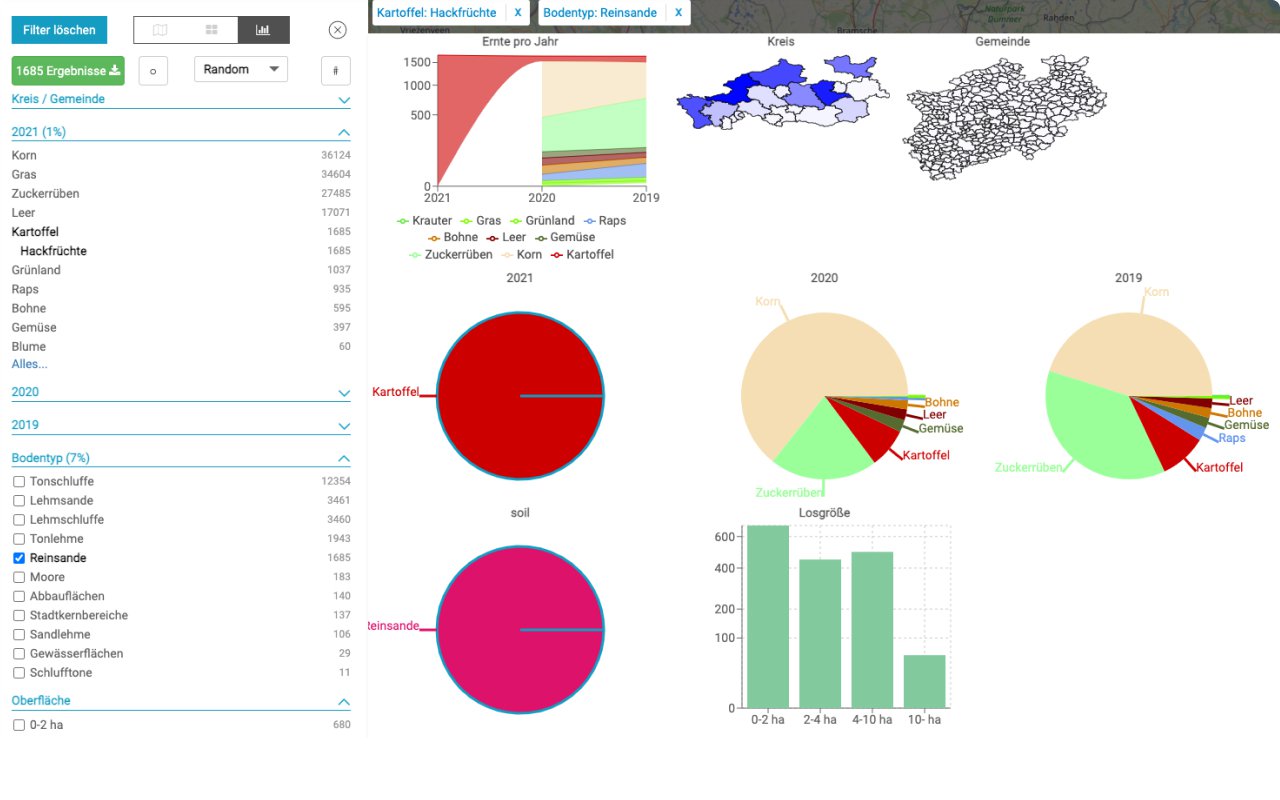Image resolution: width=1280 pixels, height=800 pixels.
Task: Enable the 0-2 ha surface checkbox
Action: click(19, 725)
